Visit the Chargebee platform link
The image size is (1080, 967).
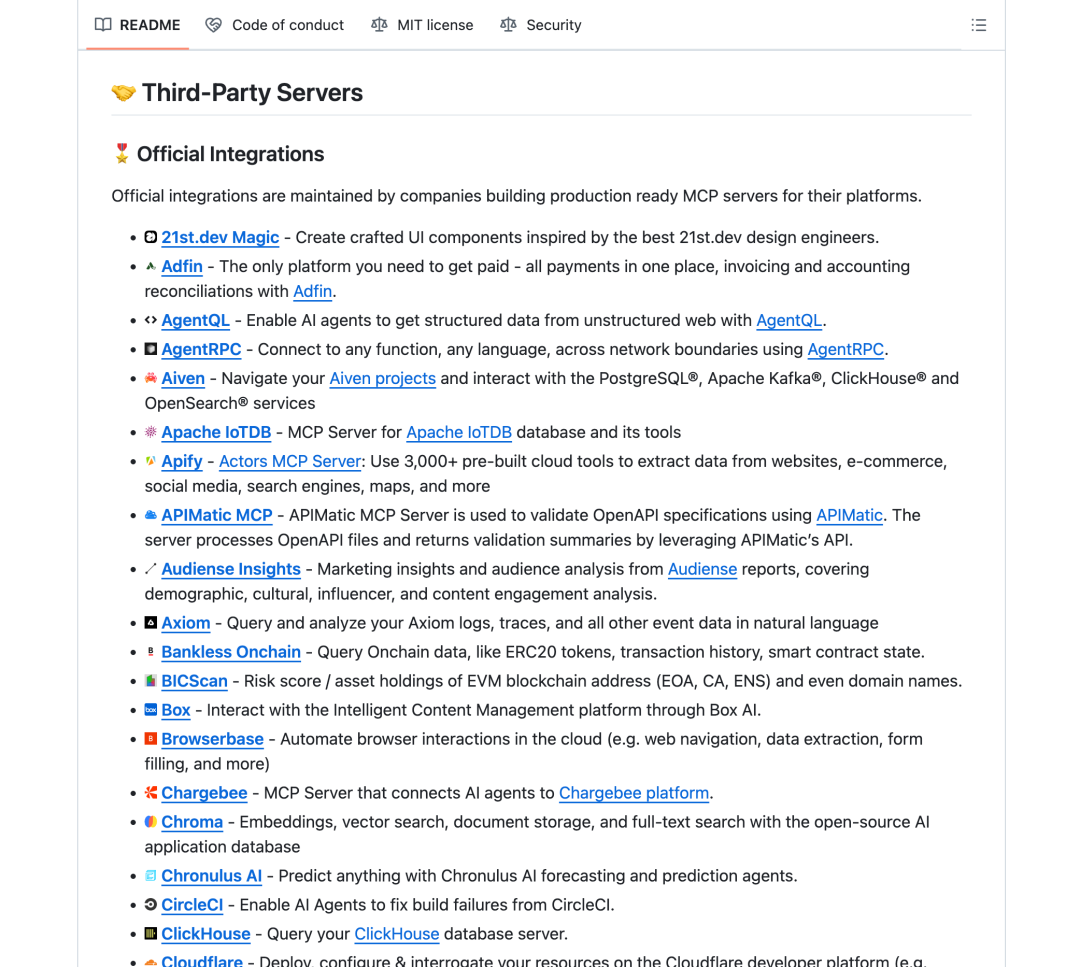coord(634,793)
